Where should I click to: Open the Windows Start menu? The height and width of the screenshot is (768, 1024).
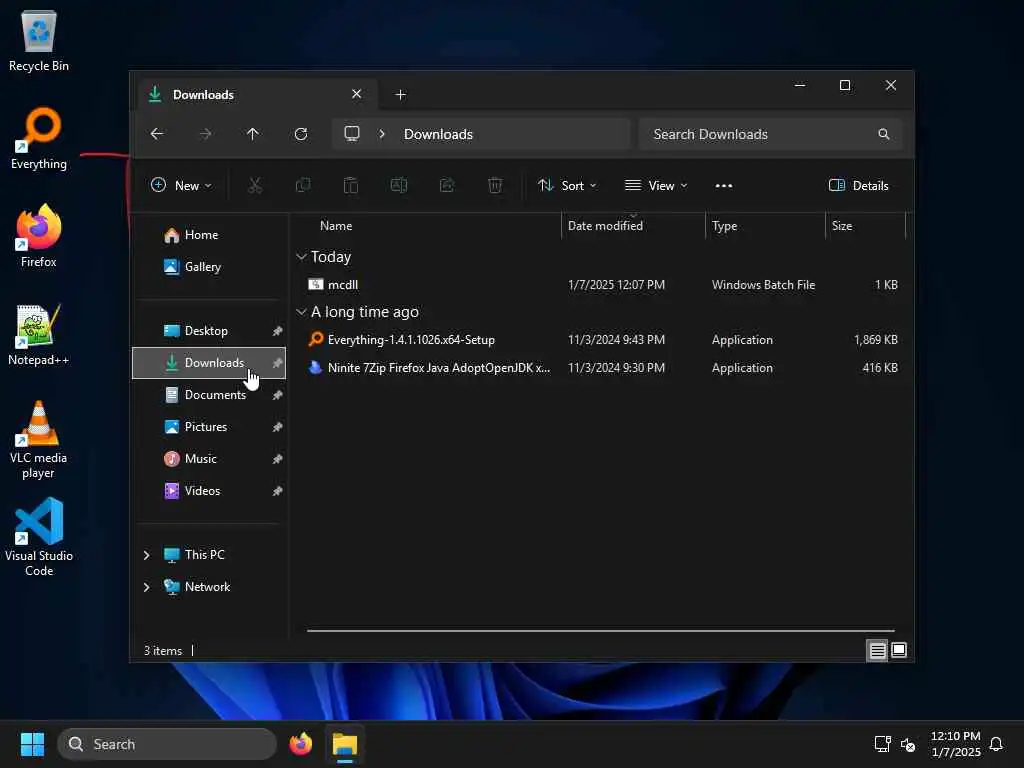coord(32,744)
